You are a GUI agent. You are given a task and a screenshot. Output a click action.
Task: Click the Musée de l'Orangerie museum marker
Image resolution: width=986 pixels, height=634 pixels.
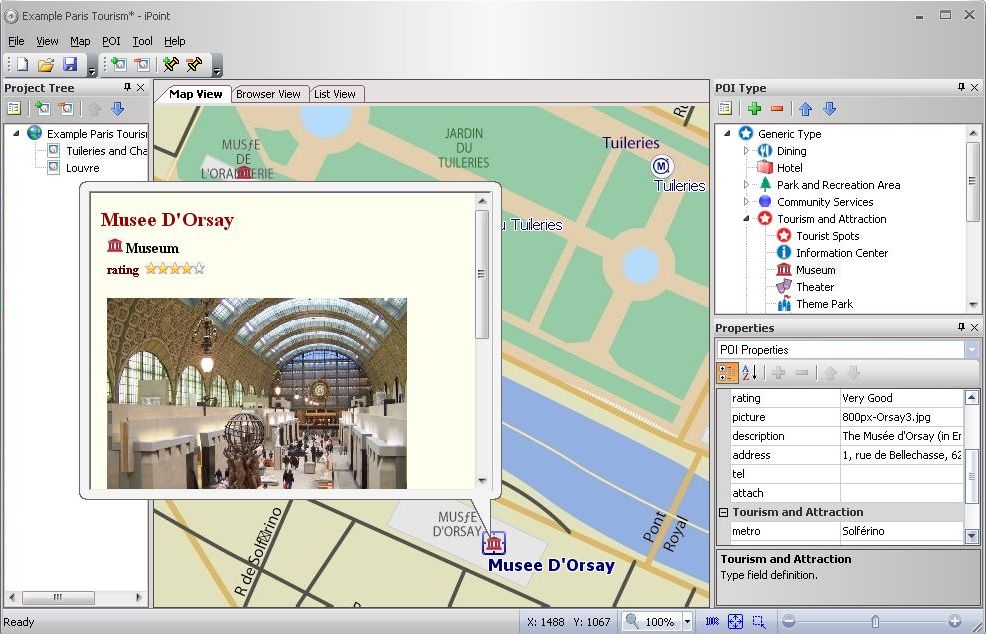click(x=244, y=172)
